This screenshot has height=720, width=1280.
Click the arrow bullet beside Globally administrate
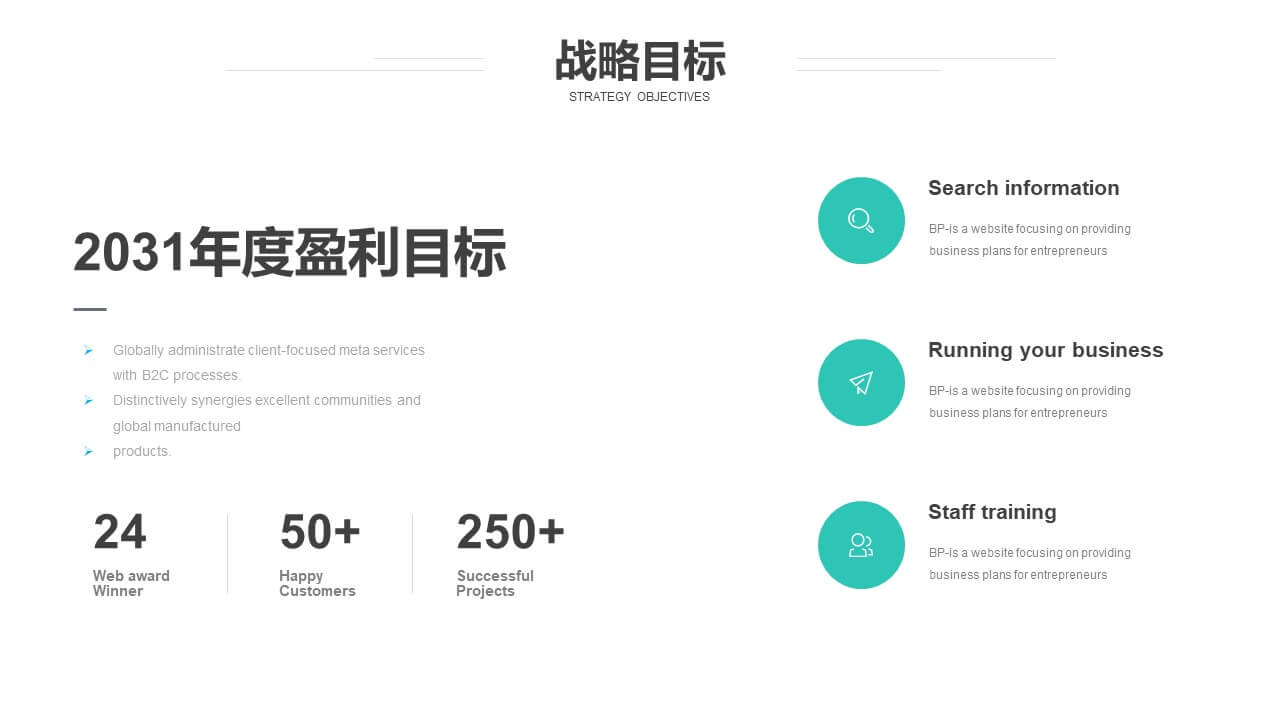[x=88, y=350]
